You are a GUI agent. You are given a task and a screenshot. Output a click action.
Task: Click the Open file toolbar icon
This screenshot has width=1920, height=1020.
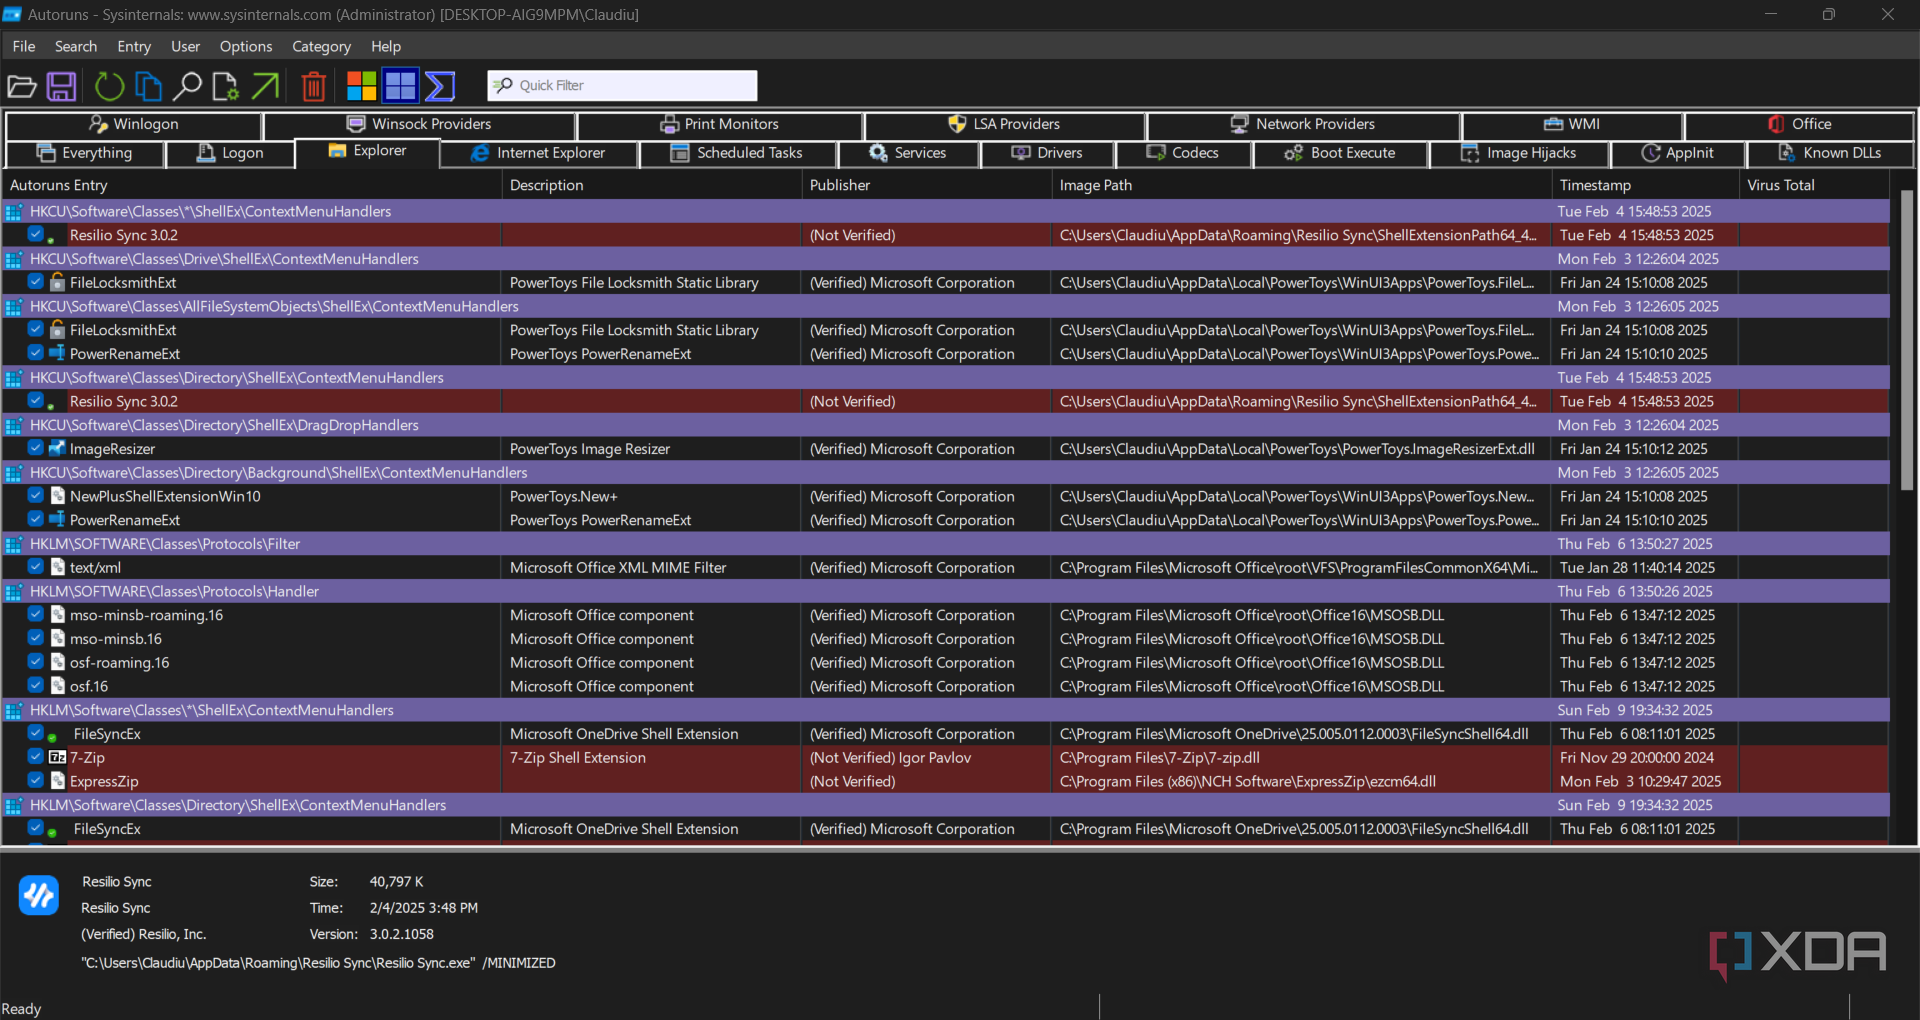tap(22, 86)
